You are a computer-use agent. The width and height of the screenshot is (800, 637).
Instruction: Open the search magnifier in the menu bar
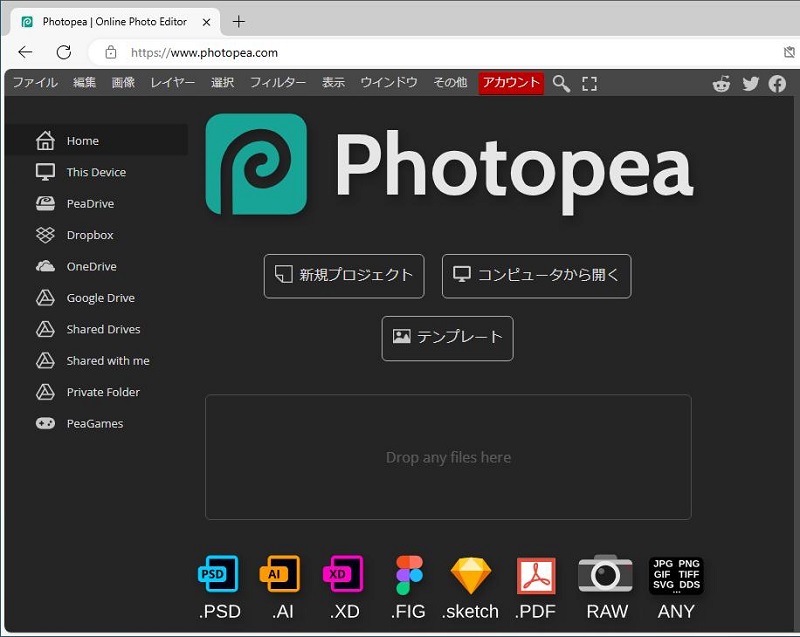coord(561,83)
